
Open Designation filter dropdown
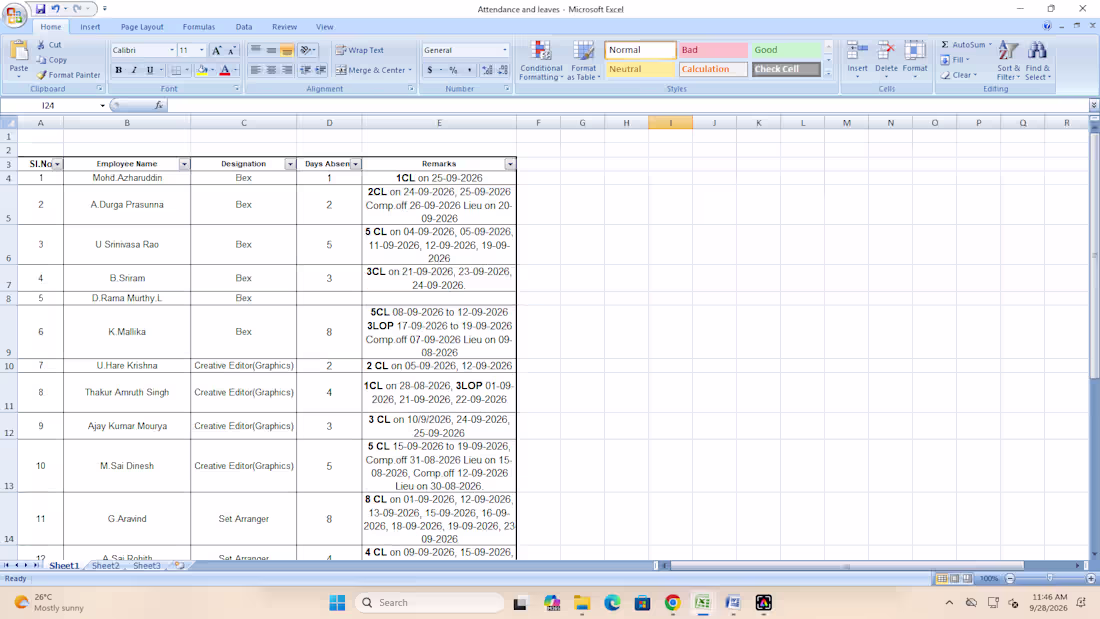(x=290, y=164)
